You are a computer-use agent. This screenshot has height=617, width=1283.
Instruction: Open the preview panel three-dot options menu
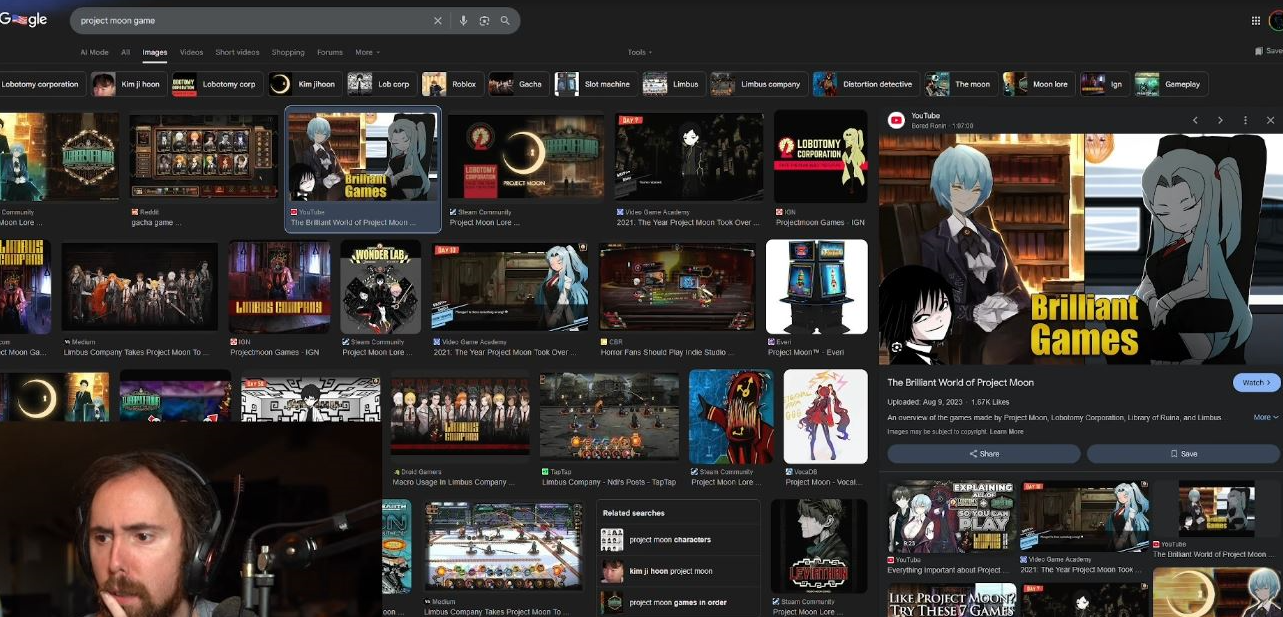point(1245,120)
